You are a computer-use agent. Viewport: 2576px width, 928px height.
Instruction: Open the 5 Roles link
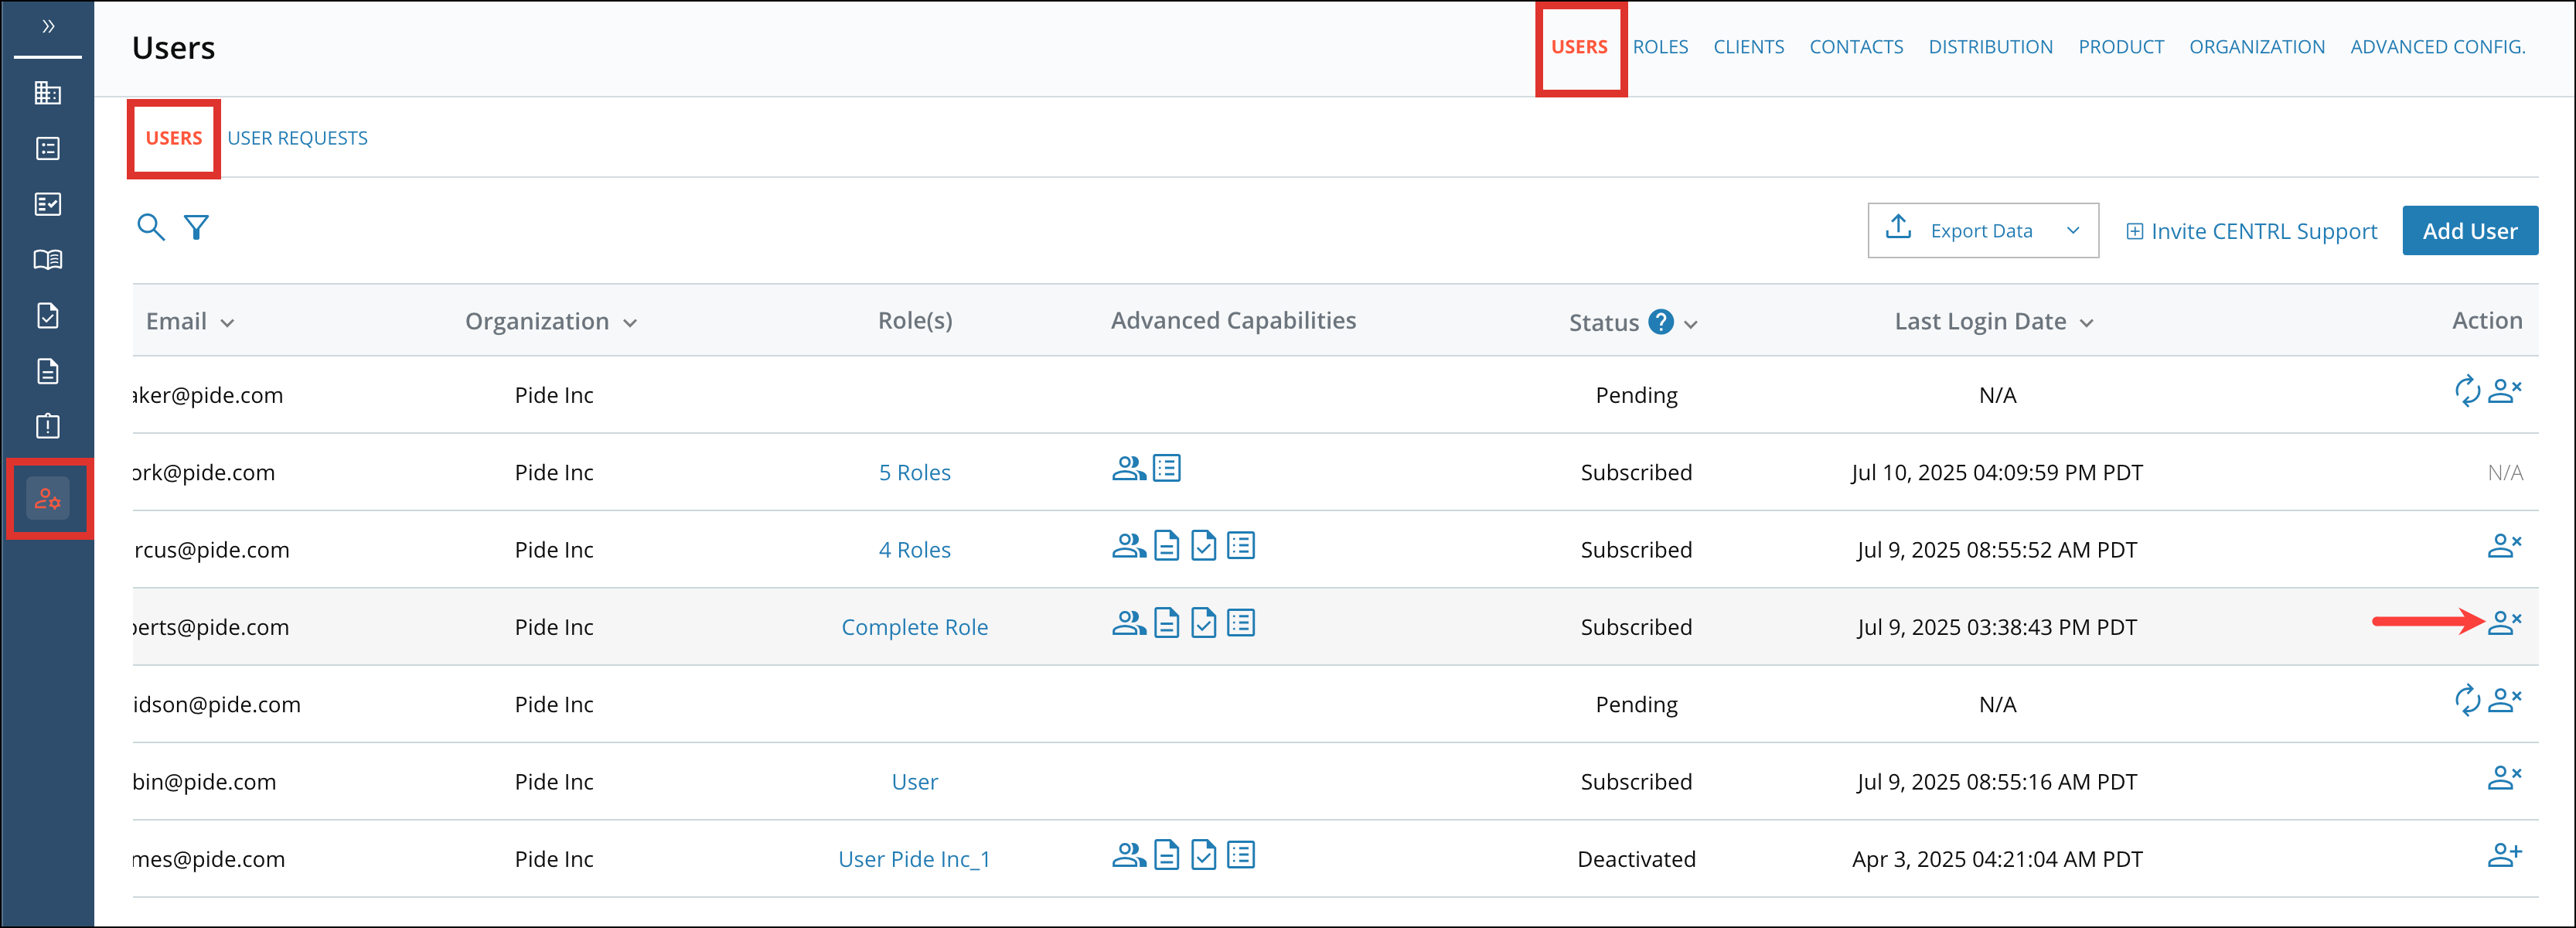pos(914,472)
